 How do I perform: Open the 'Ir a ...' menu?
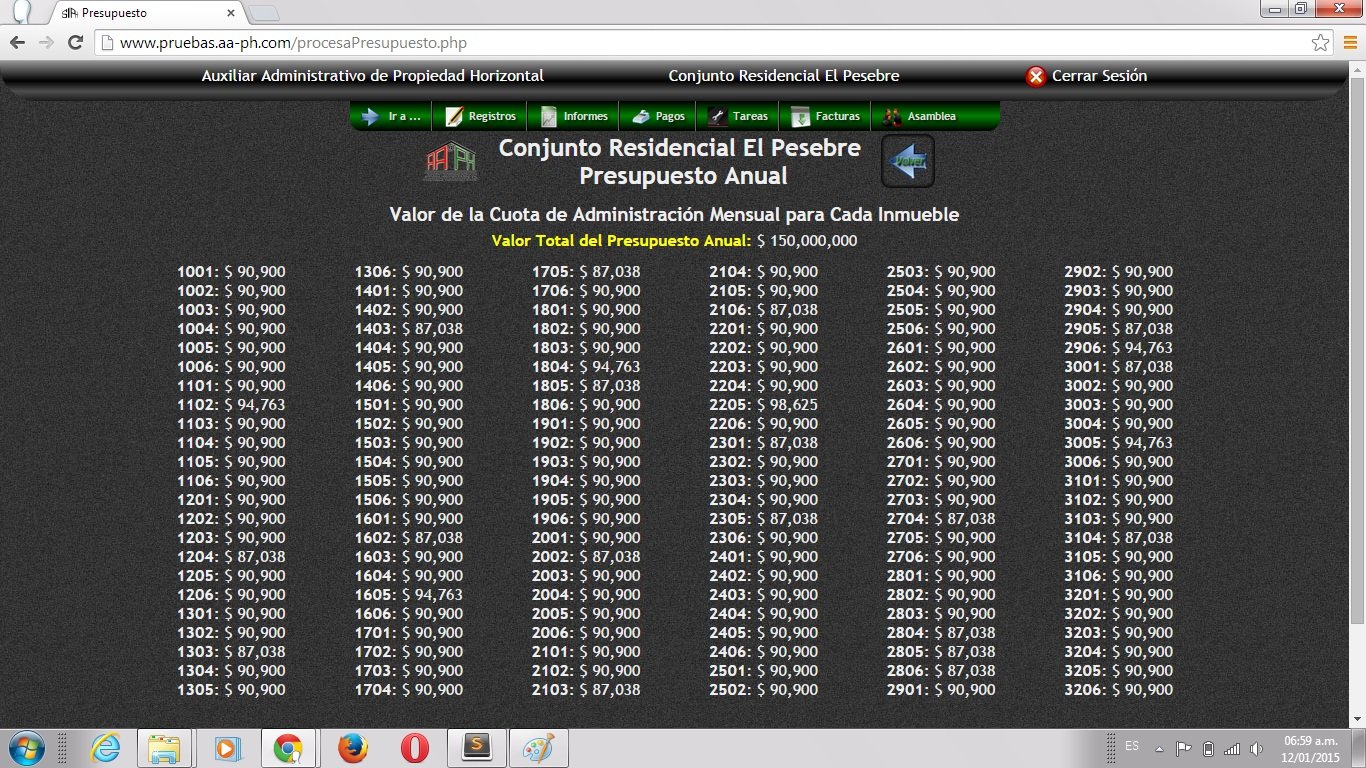(392, 117)
